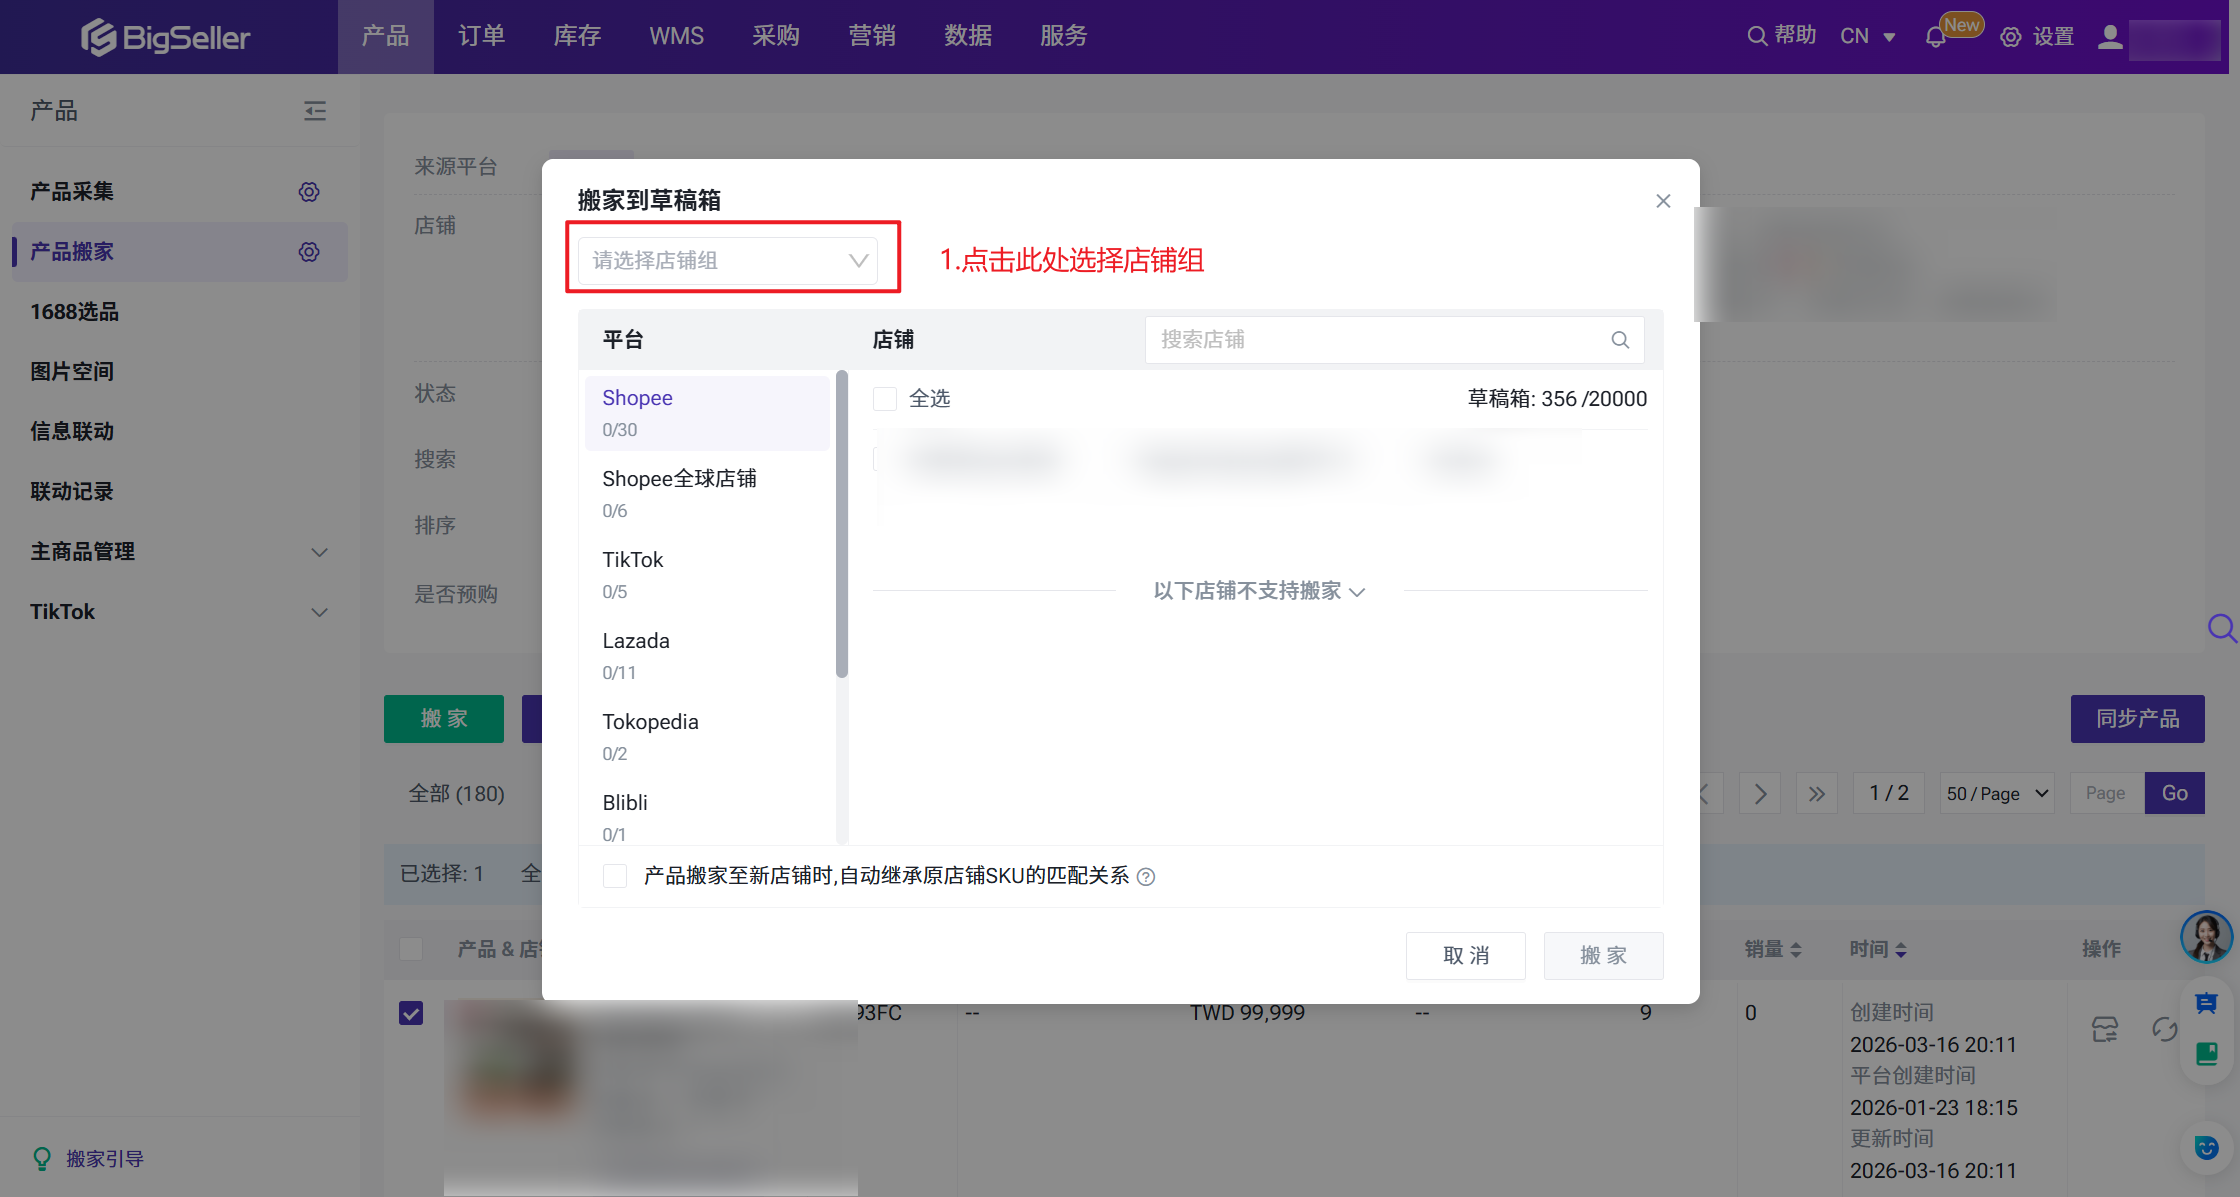Collapse the product sidebar menu icon
This screenshot has height=1197, width=2240.
pos(315,111)
